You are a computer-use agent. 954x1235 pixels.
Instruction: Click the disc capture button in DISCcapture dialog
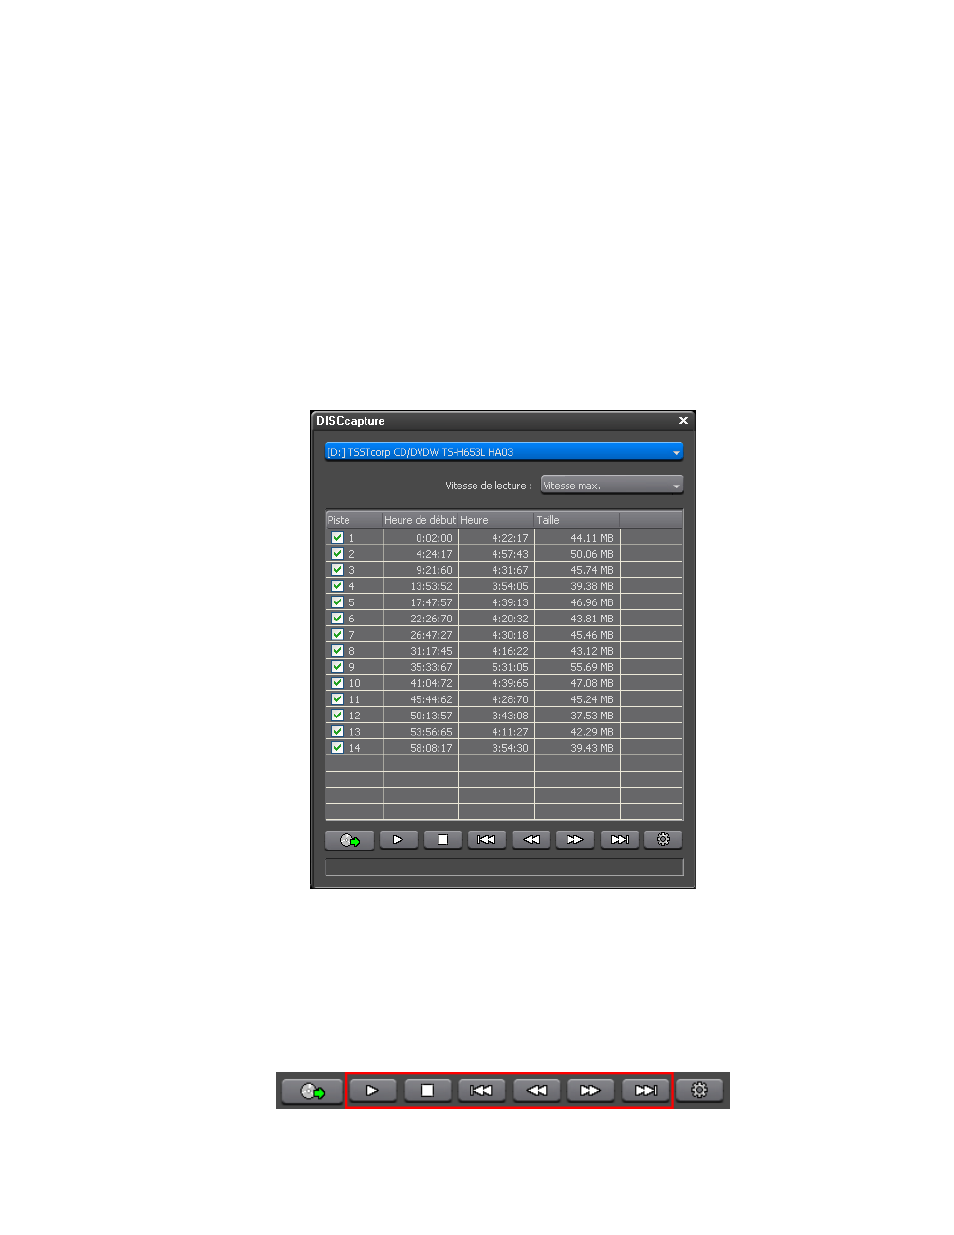pyautogui.click(x=349, y=840)
